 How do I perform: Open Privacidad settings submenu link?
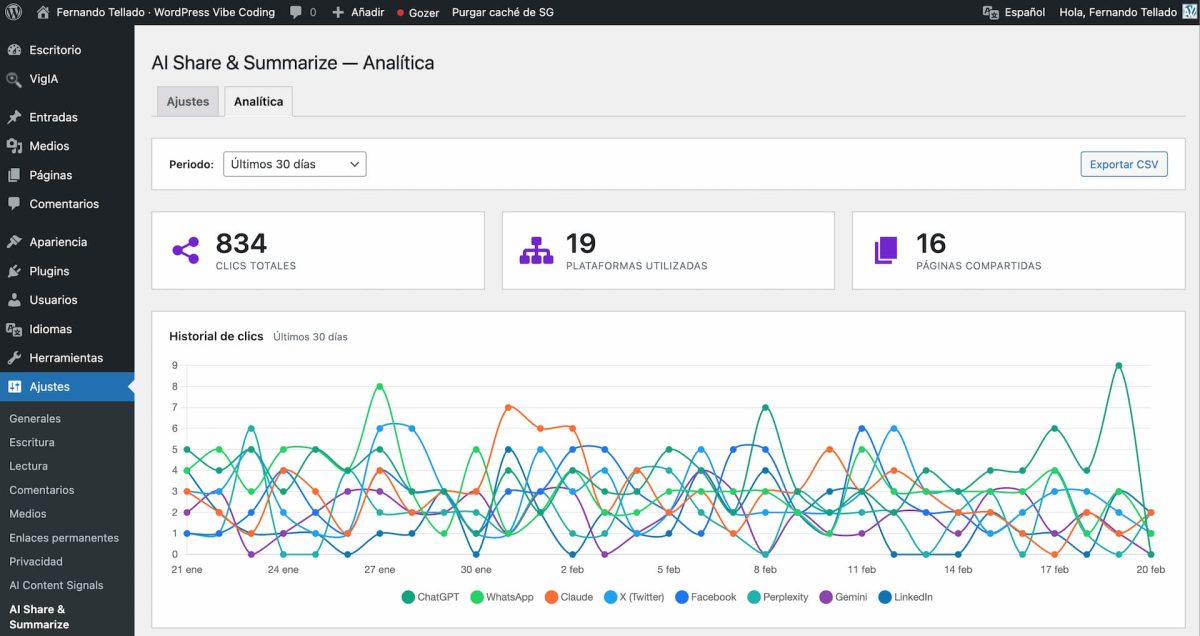click(36, 562)
